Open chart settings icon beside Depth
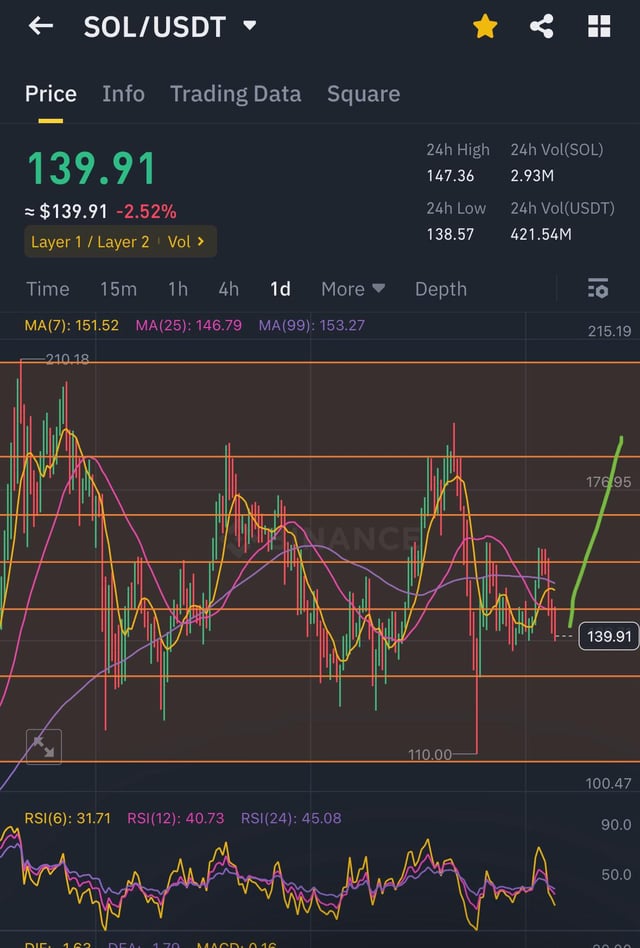Screen dimensions: 640x948 [598, 289]
